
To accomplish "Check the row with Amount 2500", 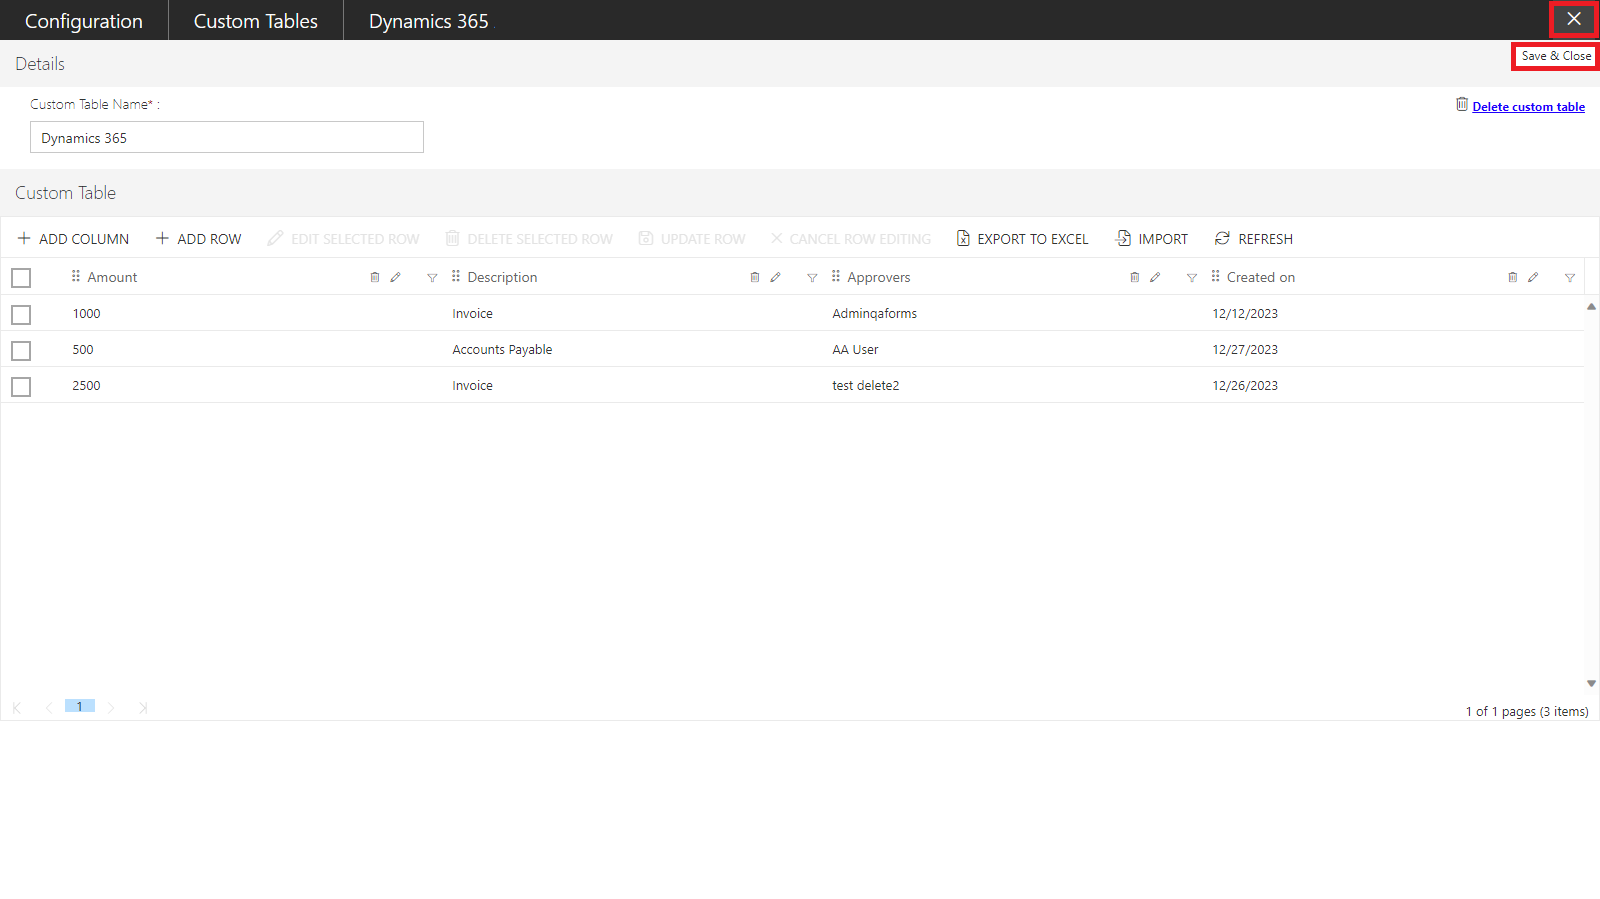I will point(21,387).
